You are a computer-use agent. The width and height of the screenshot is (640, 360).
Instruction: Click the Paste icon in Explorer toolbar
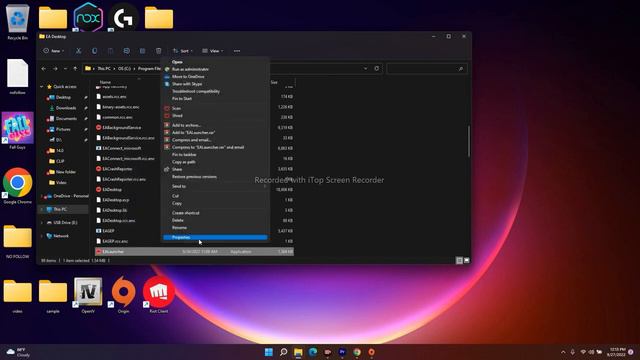pyautogui.click(x=110, y=51)
